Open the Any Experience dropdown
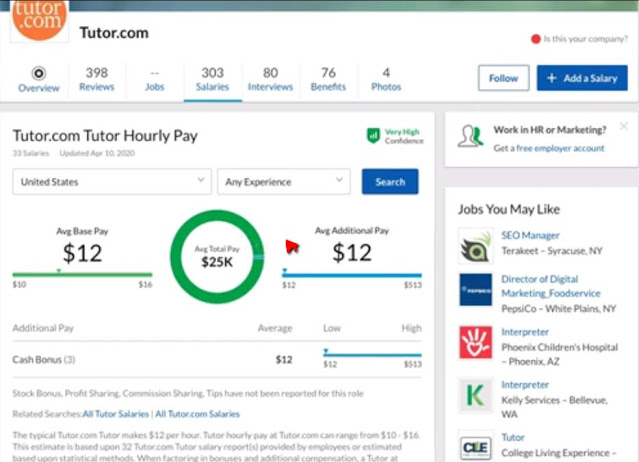Screen dimensions: 639x462 [x=284, y=181]
